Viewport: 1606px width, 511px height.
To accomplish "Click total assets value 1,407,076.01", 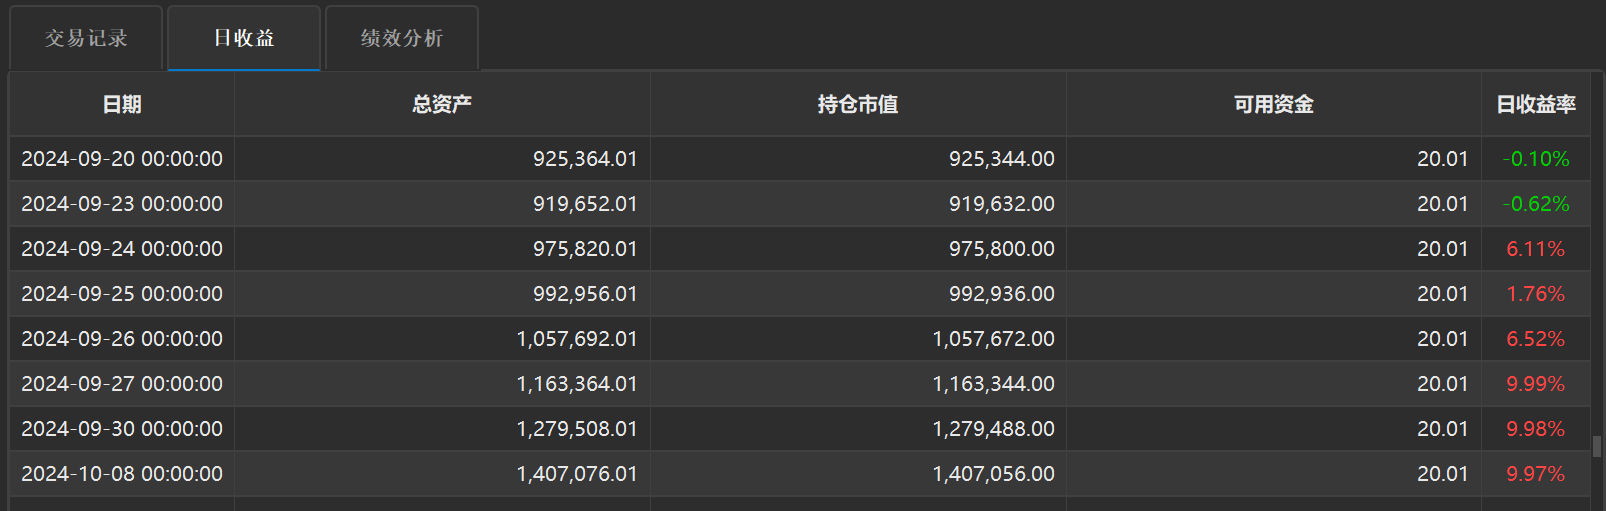I will 576,474.
